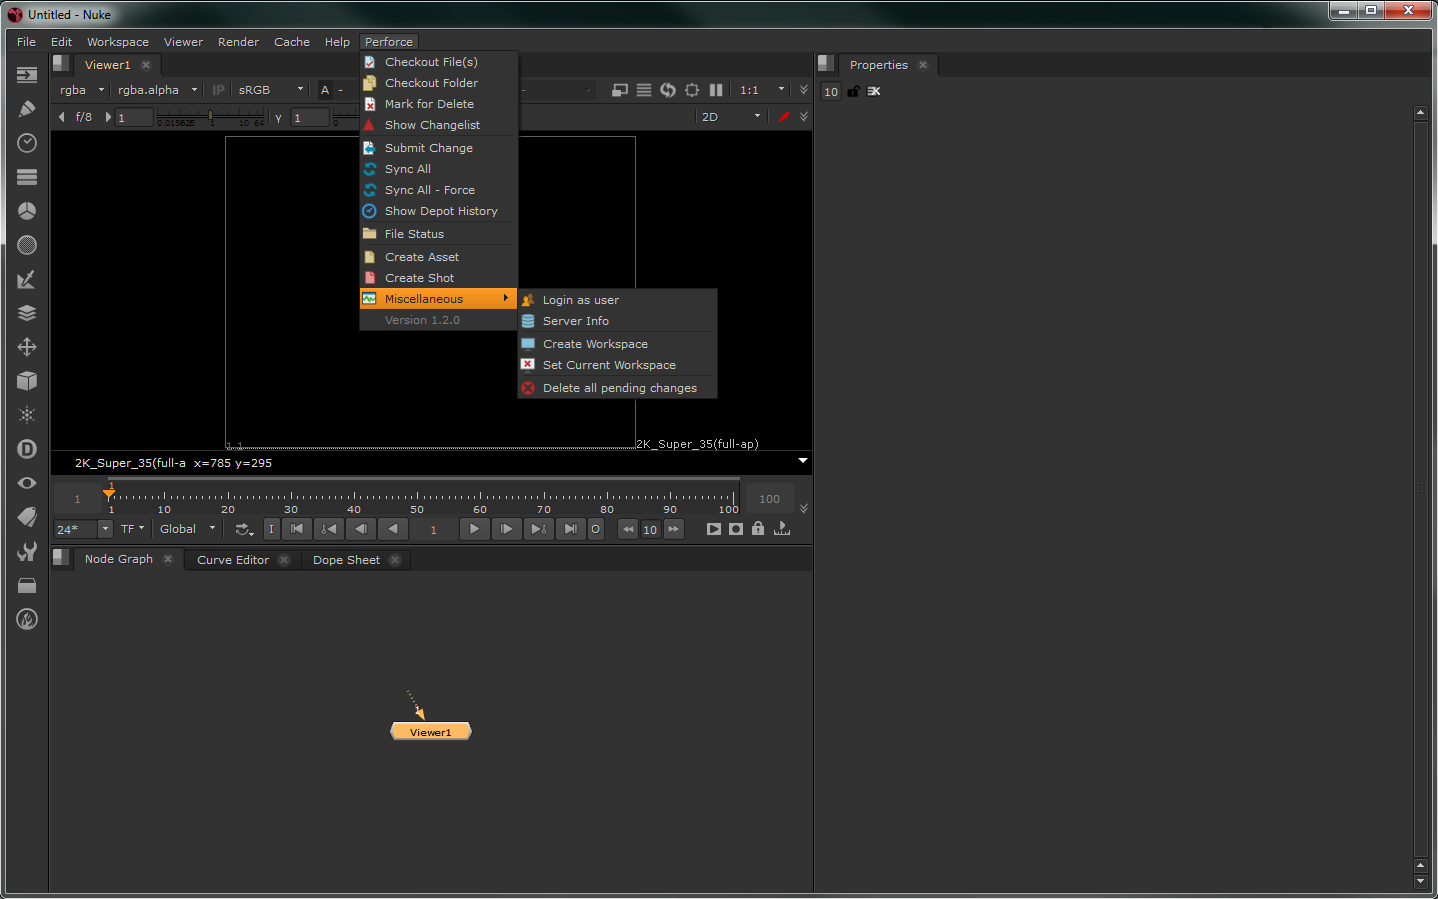
Task: Open the FurnaceCore toolbar menu
Action: [27, 619]
